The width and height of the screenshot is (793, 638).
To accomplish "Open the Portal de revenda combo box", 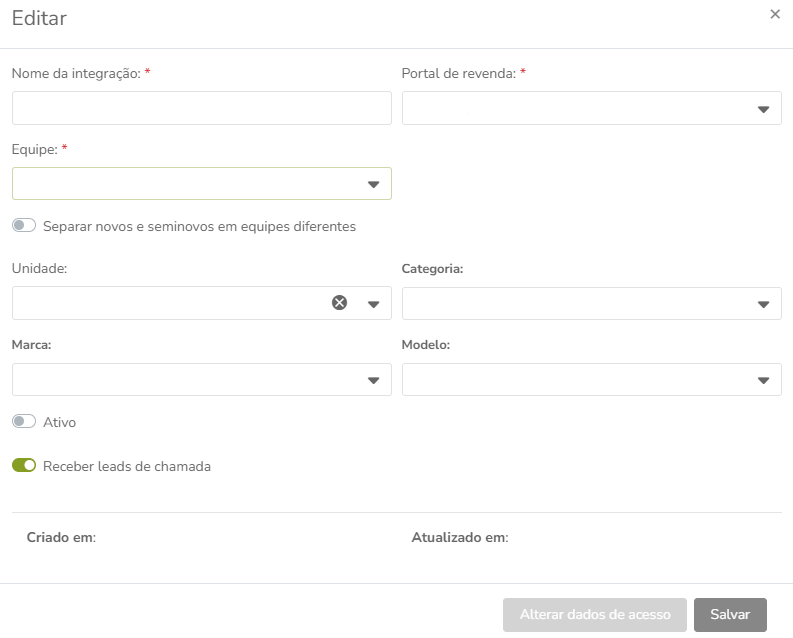I will pos(592,108).
